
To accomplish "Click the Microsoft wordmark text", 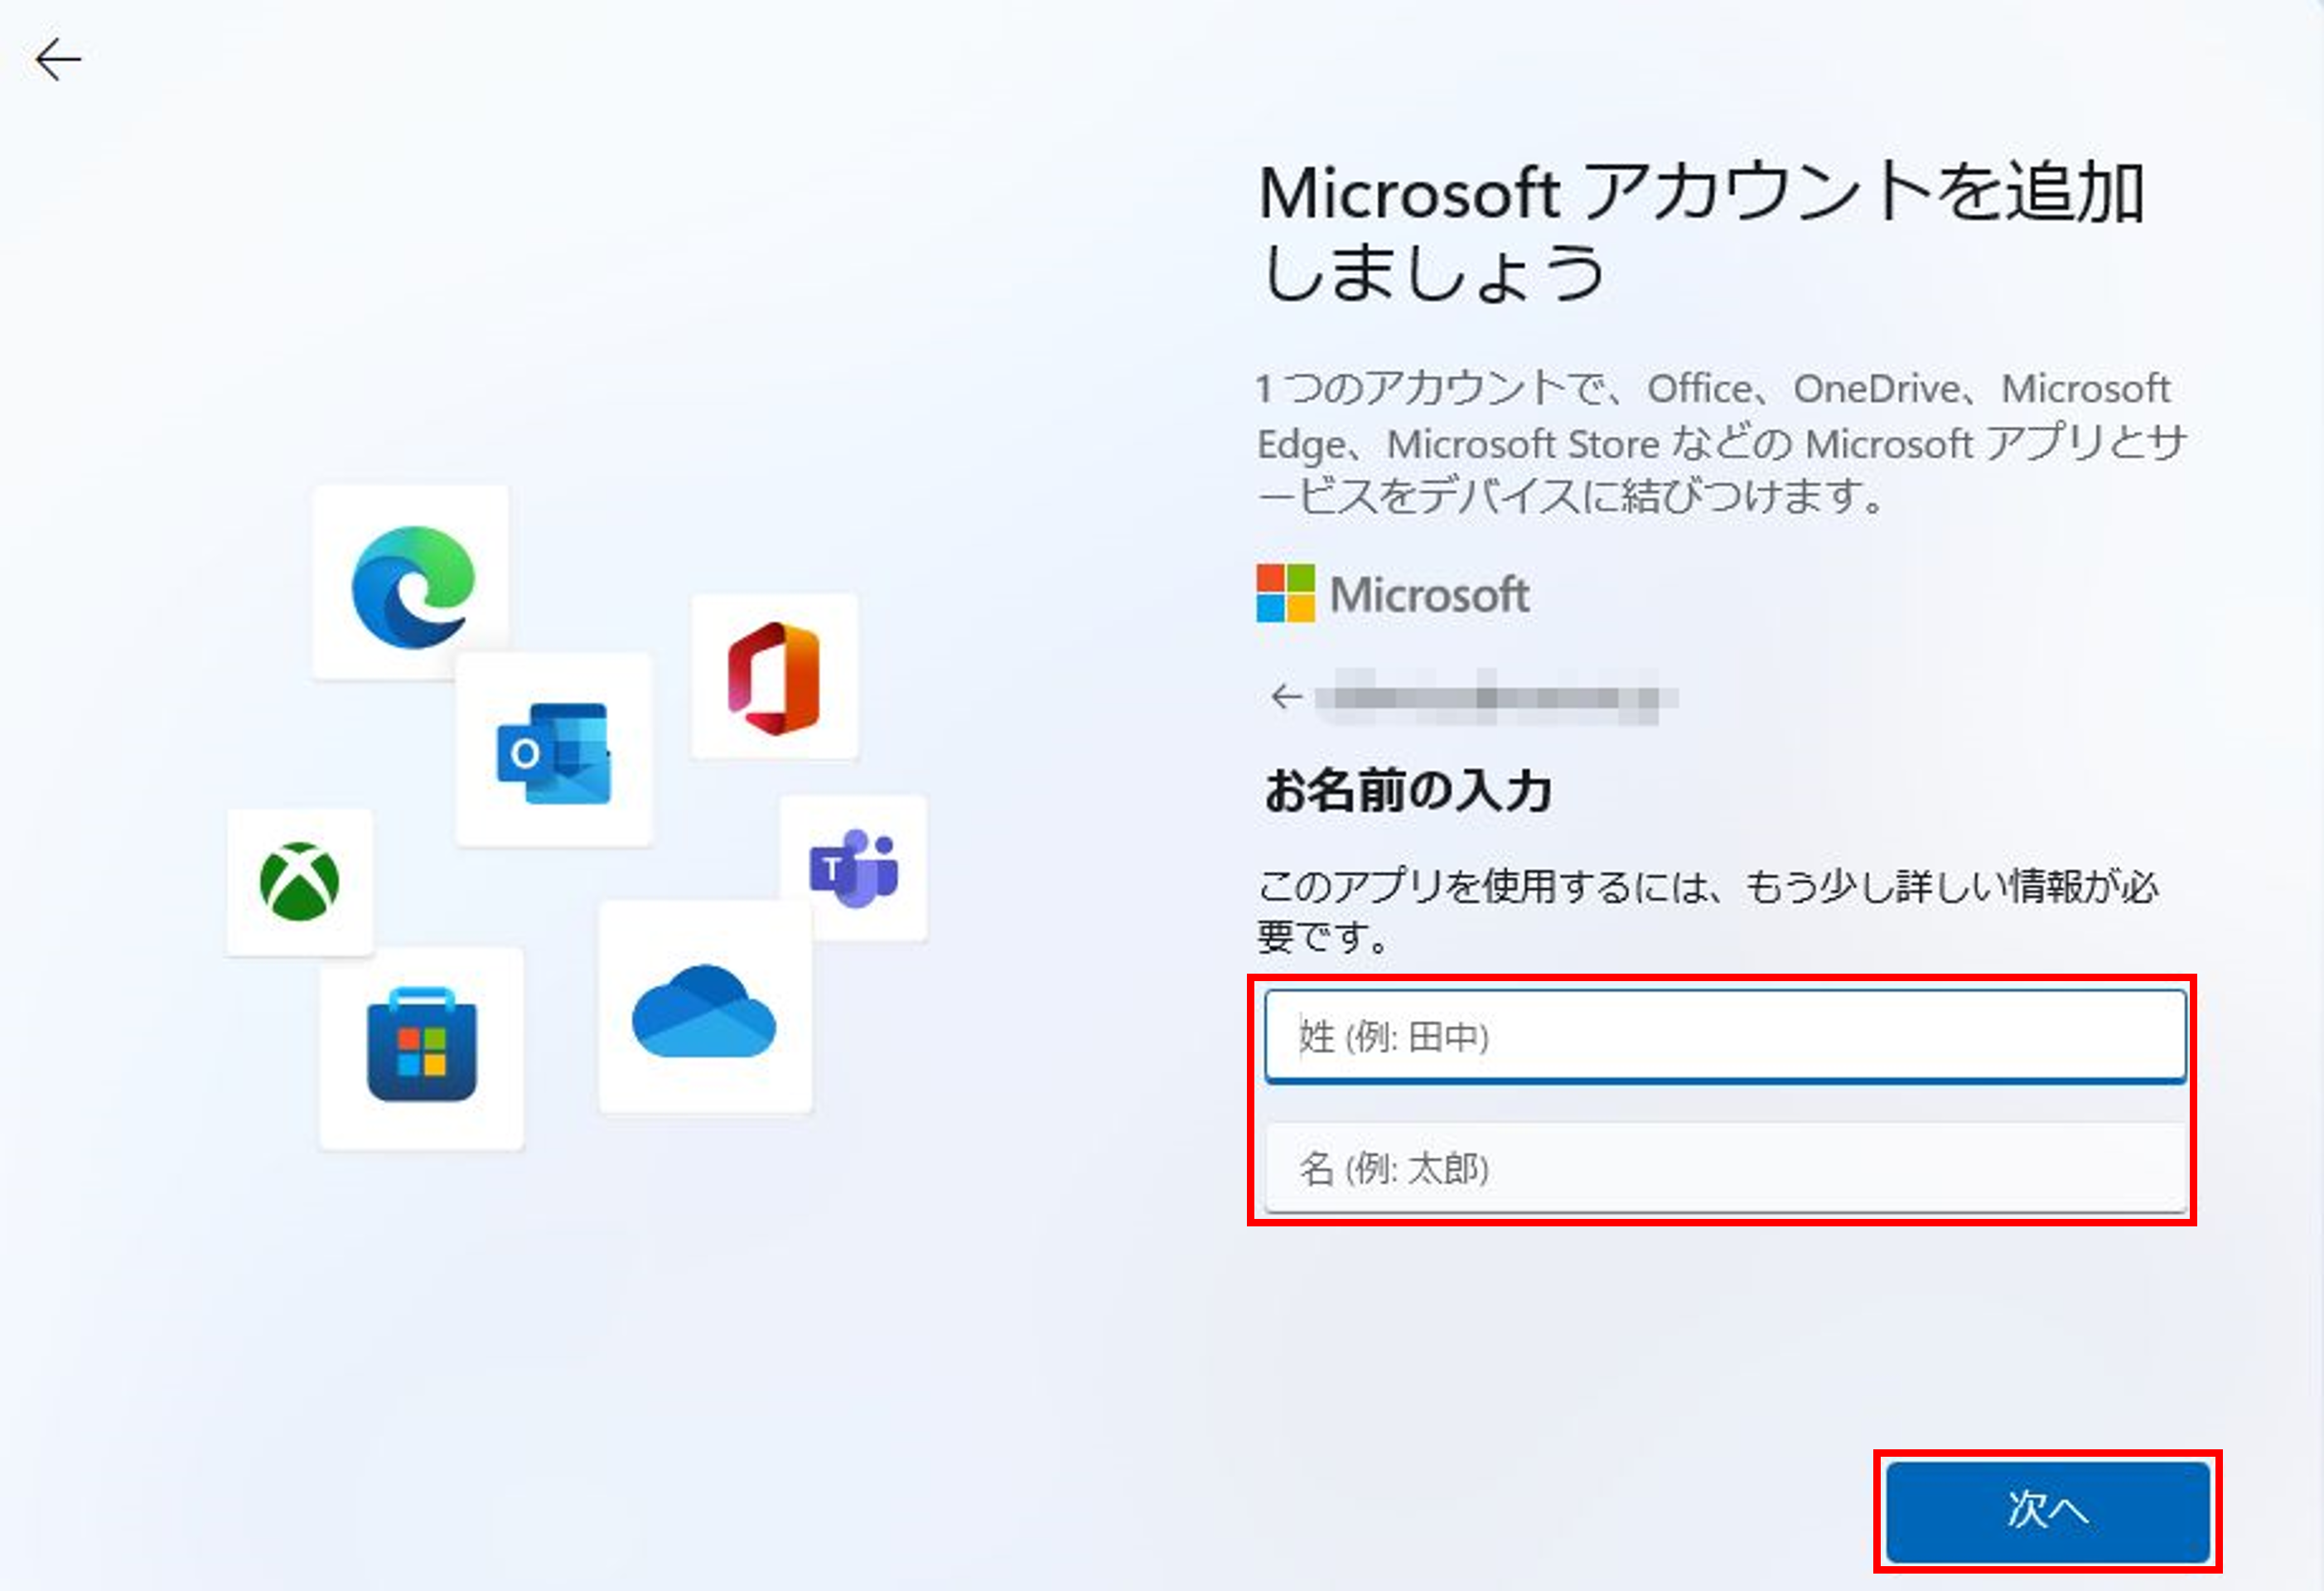I will click(x=1429, y=595).
